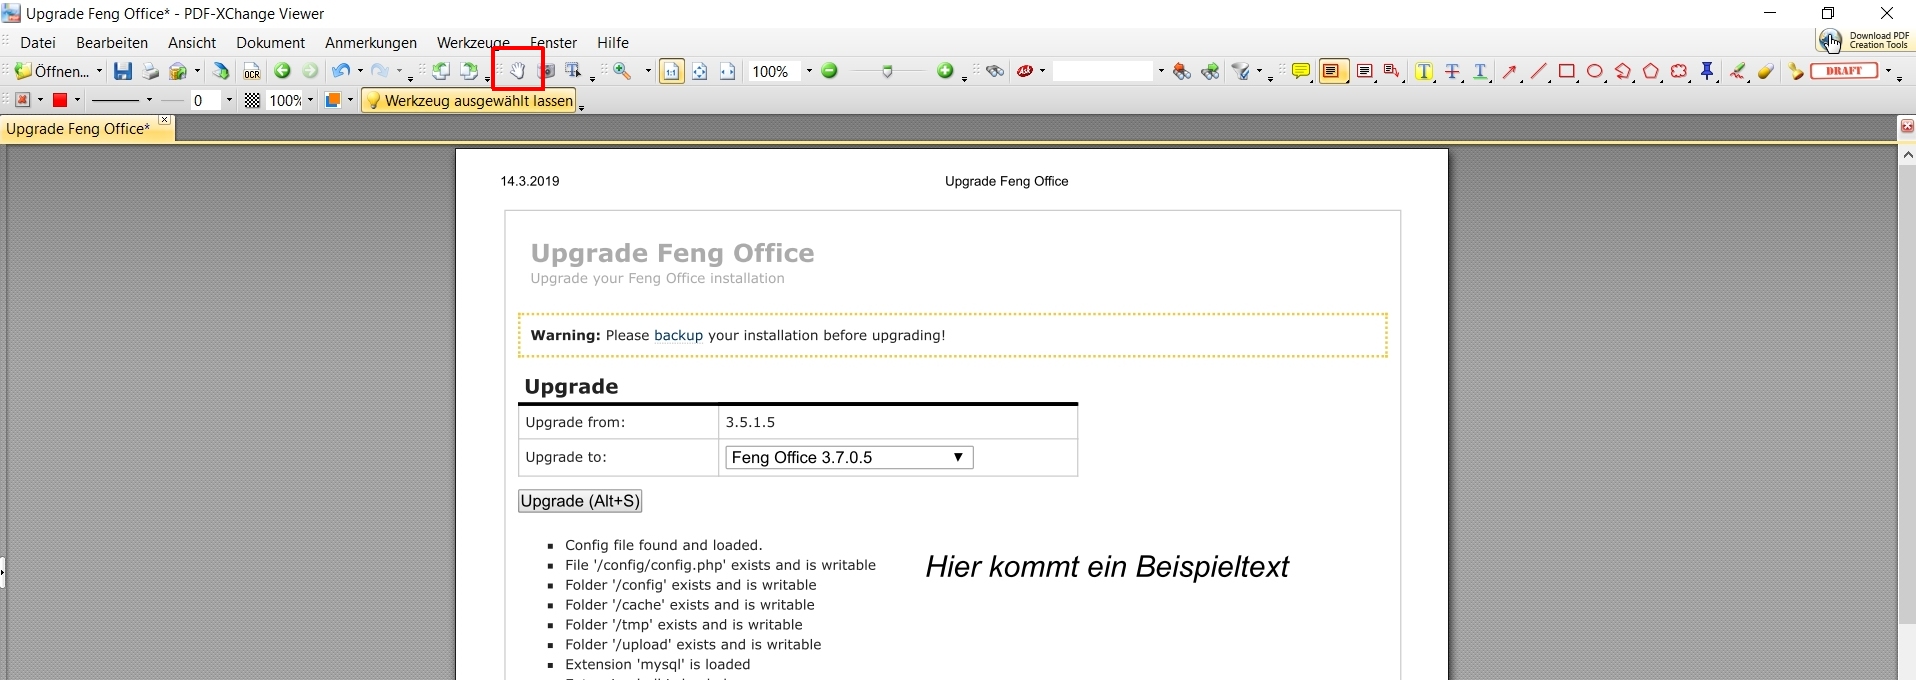
Task: Select the Line drawing tool
Action: point(1538,71)
